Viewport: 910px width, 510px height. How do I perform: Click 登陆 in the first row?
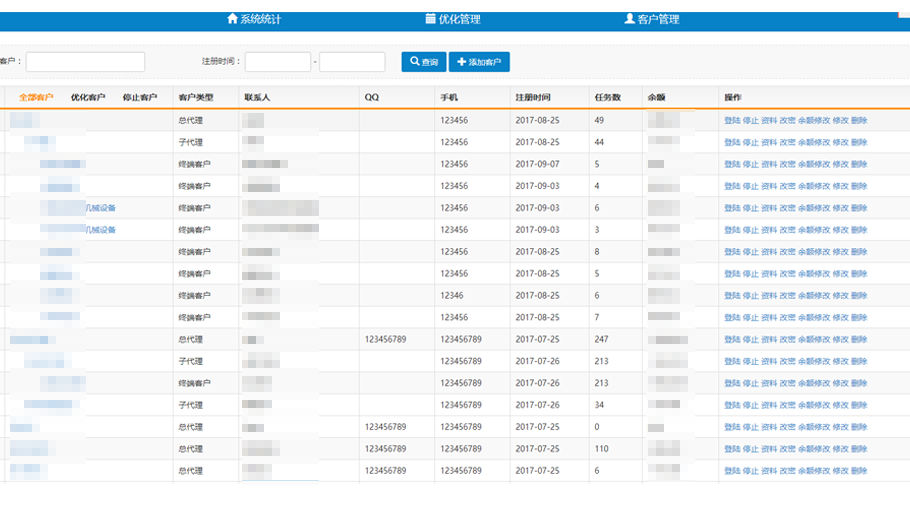[732, 121]
